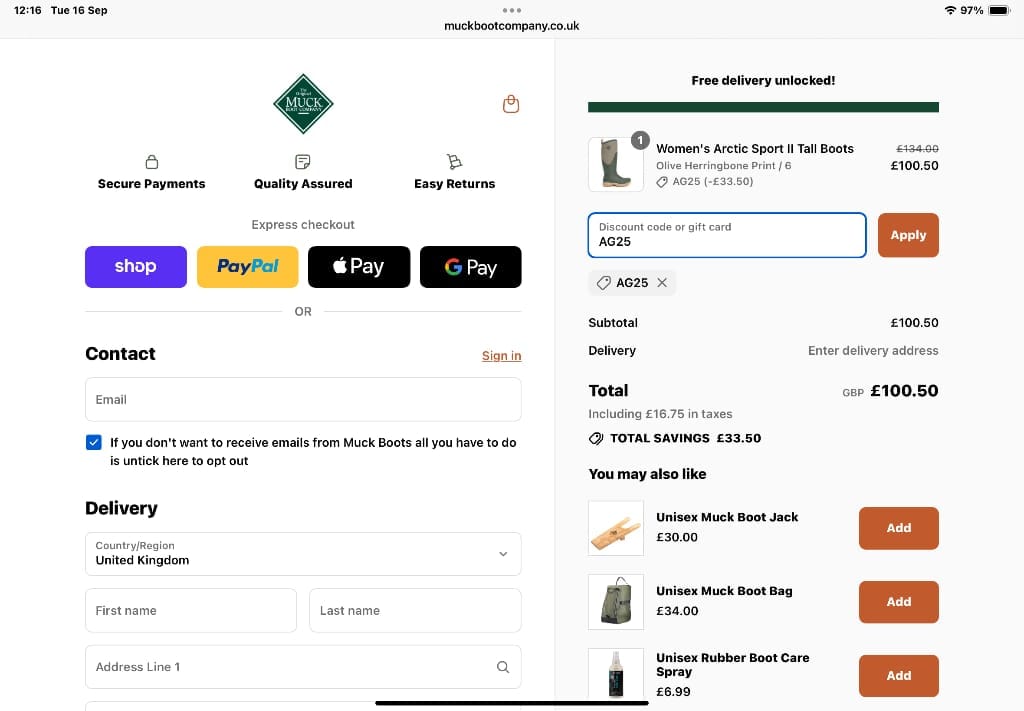
Task: Click the discount code or gift card field
Action: coord(727,235)
